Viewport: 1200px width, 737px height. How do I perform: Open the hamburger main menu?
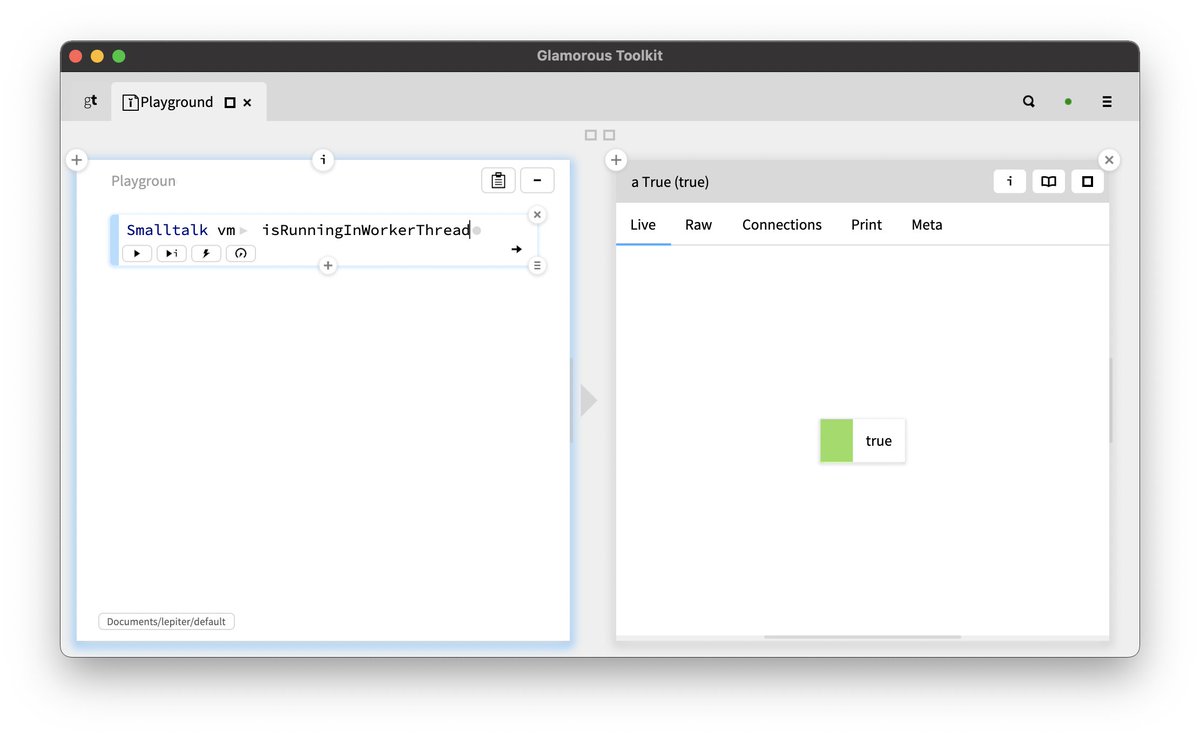pos(1107,101)
